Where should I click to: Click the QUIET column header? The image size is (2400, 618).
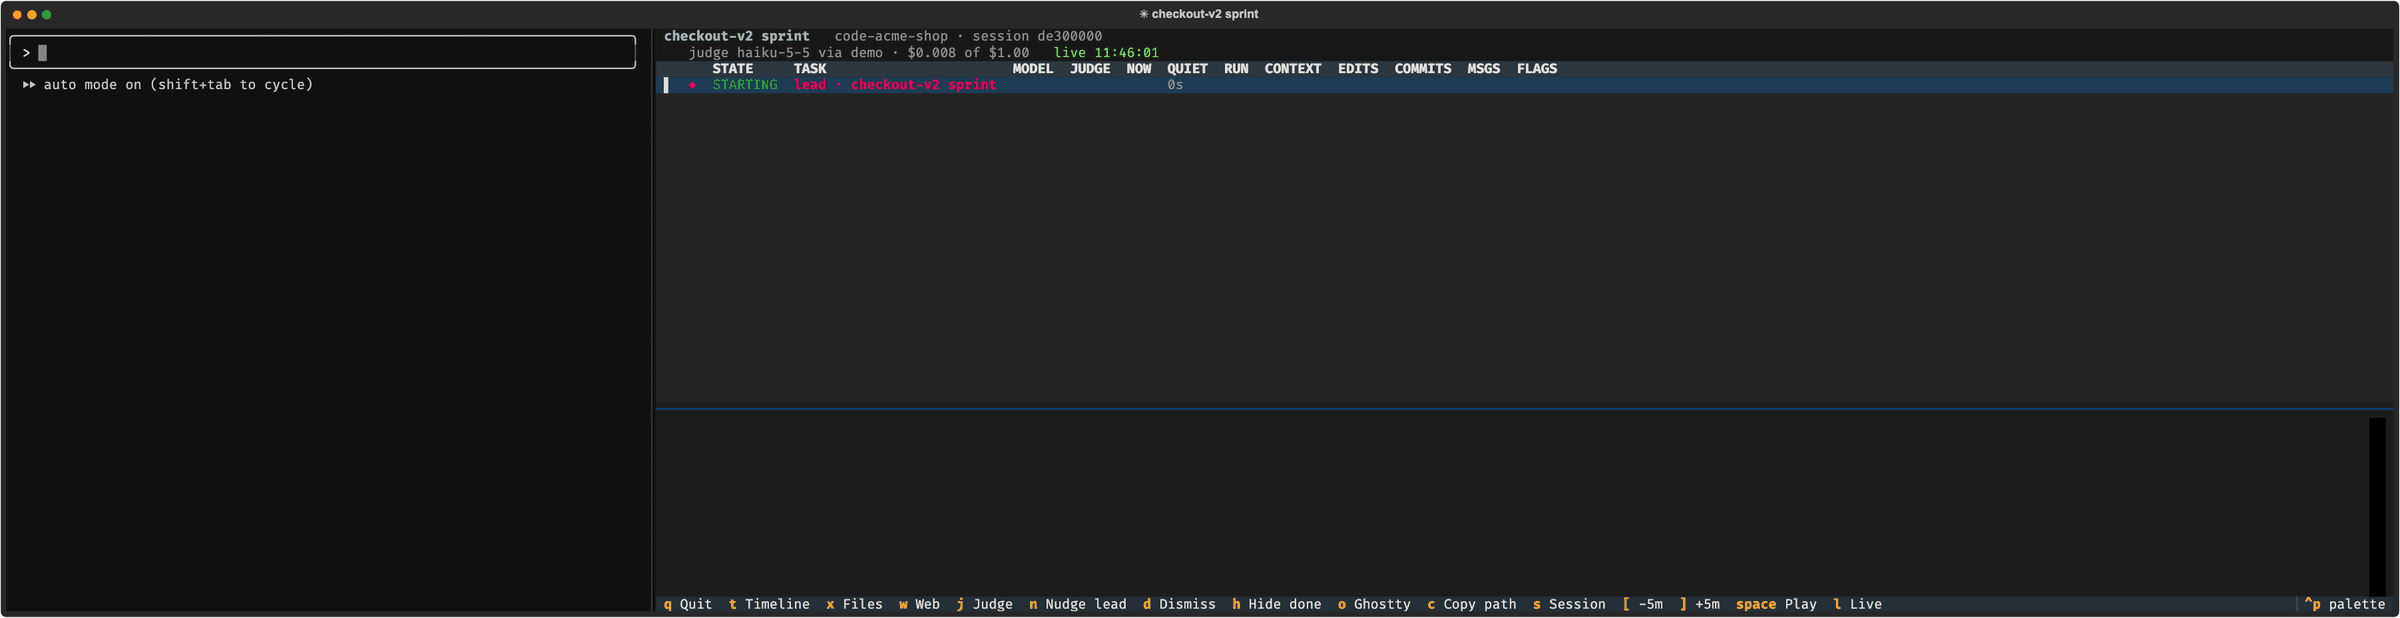pos(1187,69)
